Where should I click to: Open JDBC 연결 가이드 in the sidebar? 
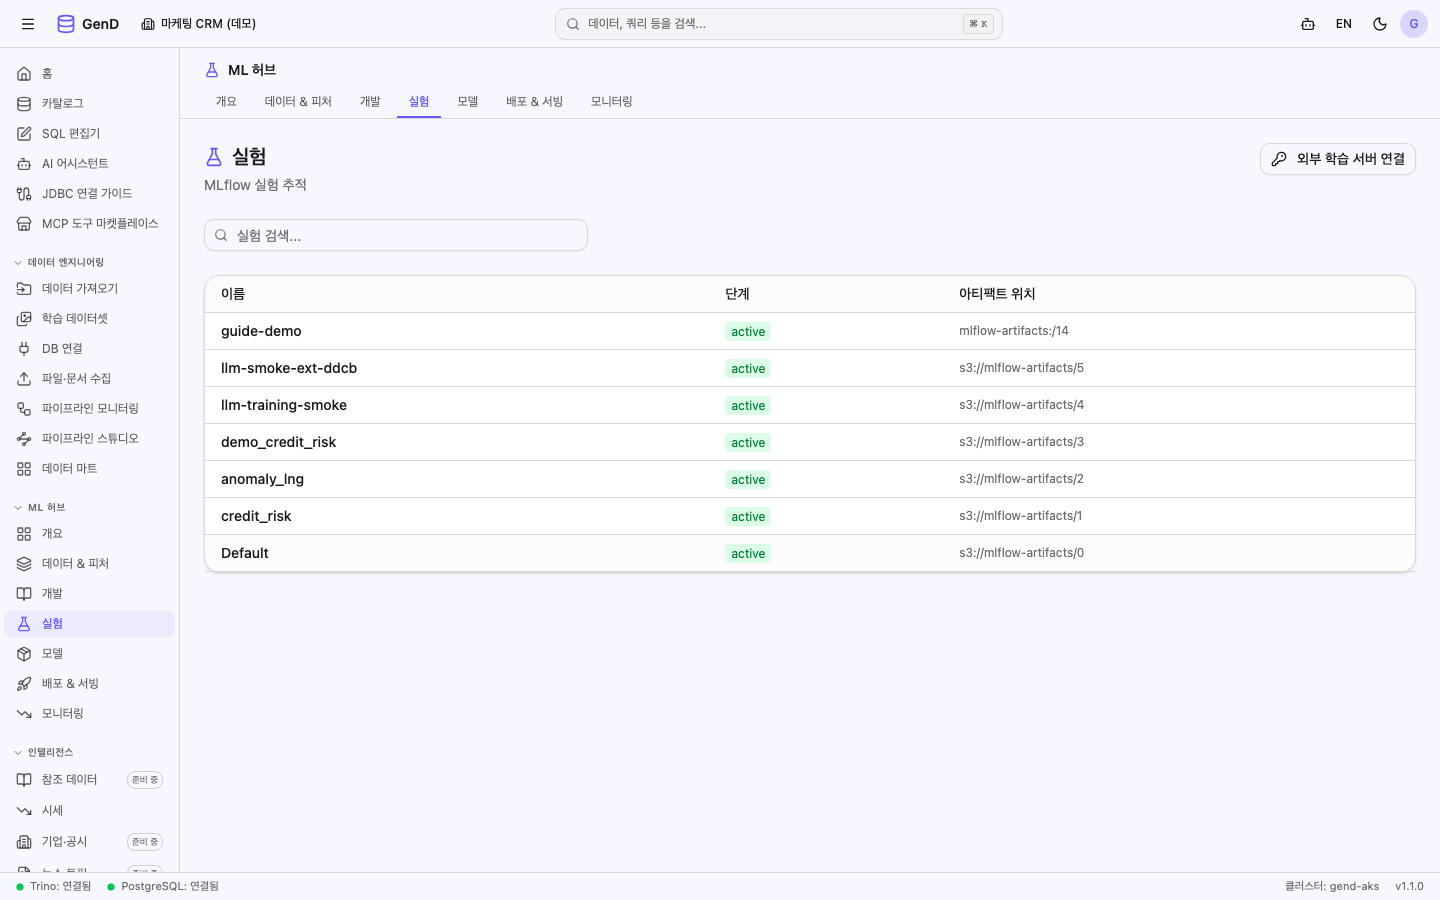tap(90, 194)
